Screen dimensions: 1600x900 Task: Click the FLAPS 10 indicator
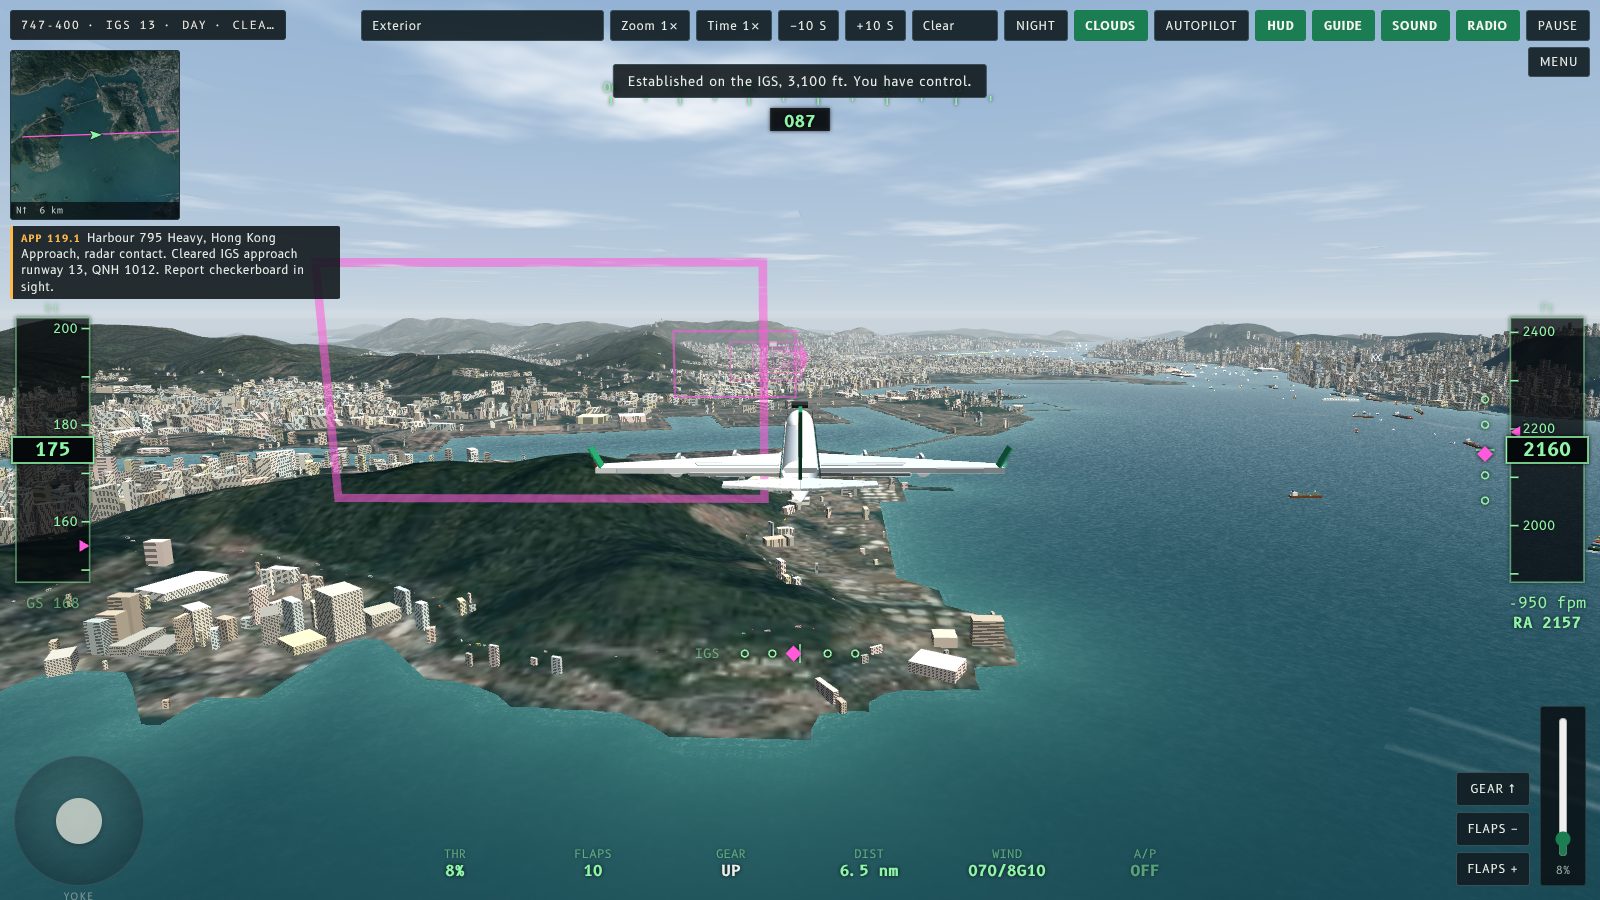coord(593,863)
